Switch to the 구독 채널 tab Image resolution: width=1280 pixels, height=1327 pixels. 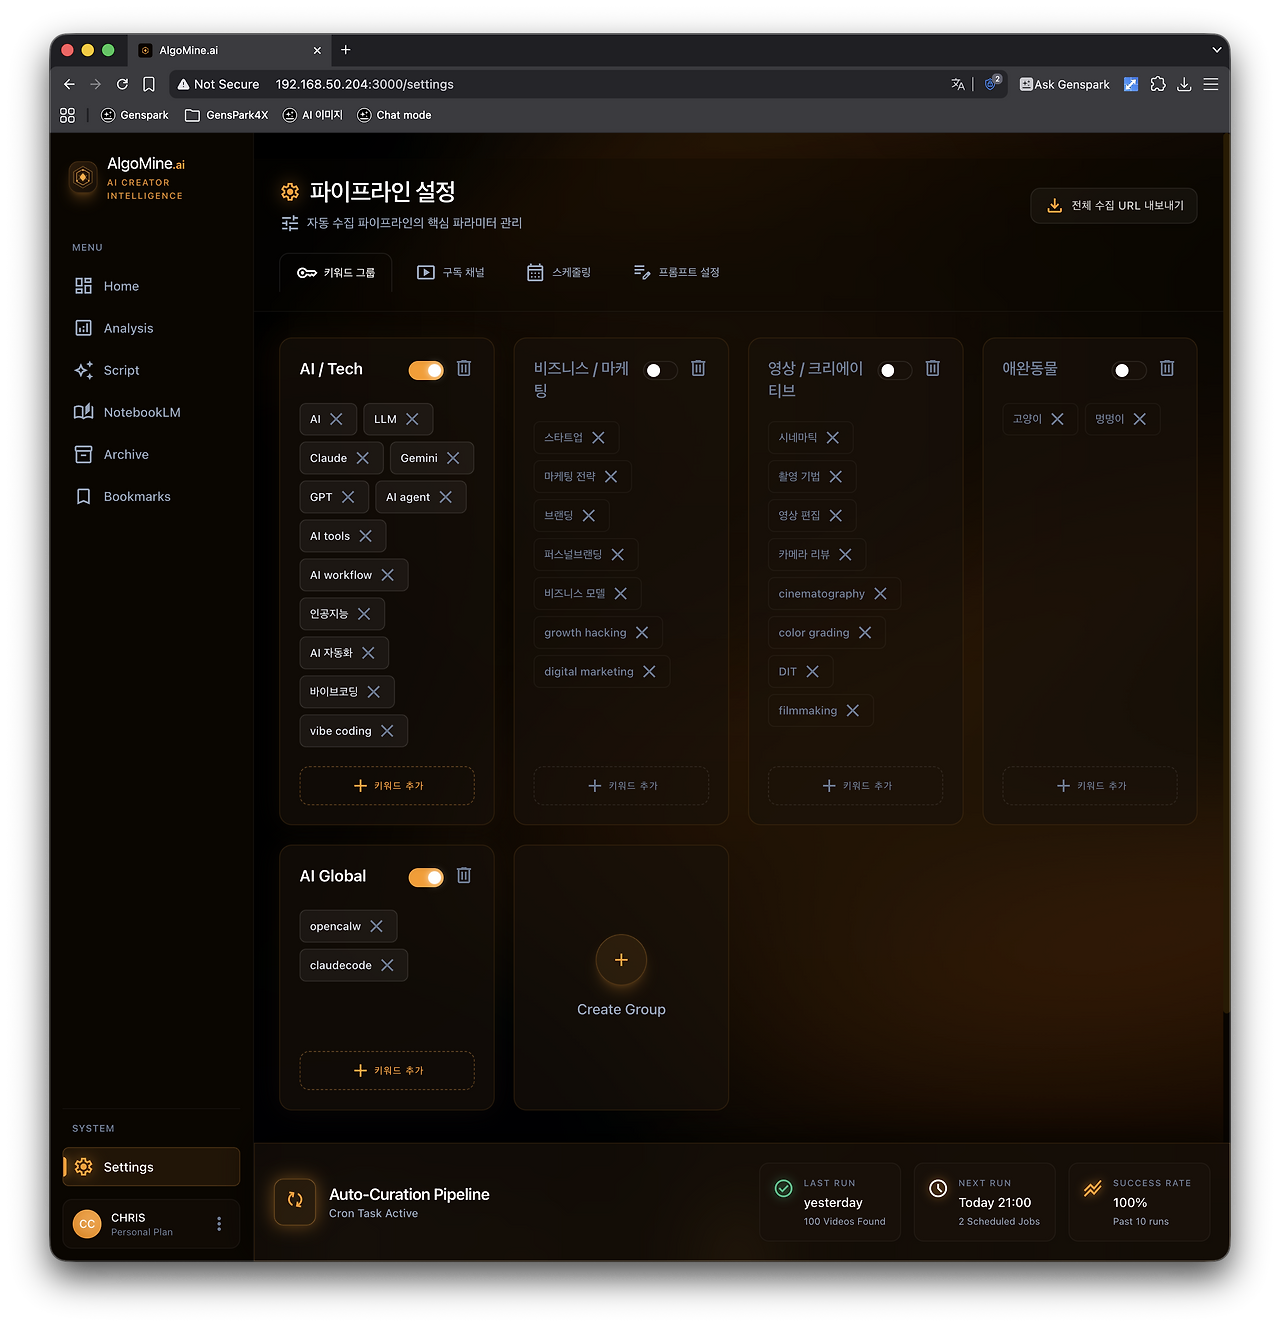click(451, 272)
